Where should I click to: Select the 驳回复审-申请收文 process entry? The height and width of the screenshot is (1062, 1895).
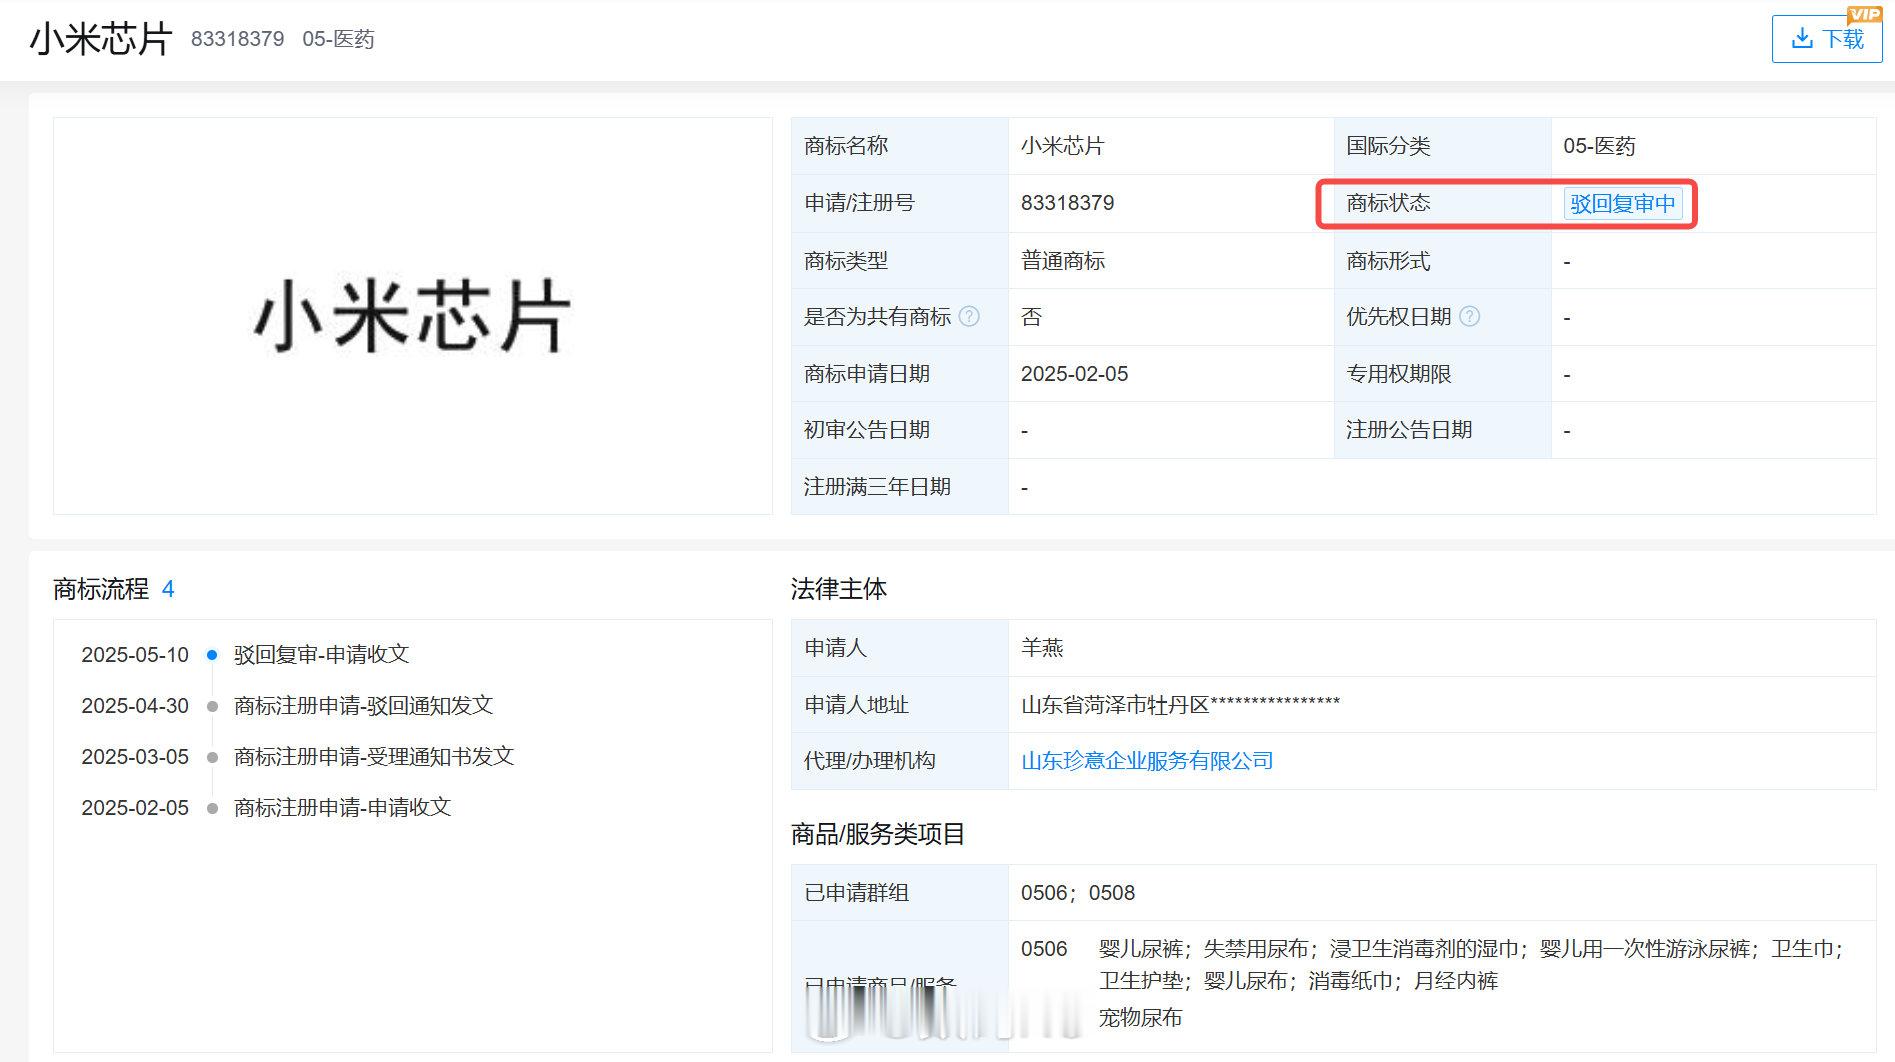(x=322, y=655)
